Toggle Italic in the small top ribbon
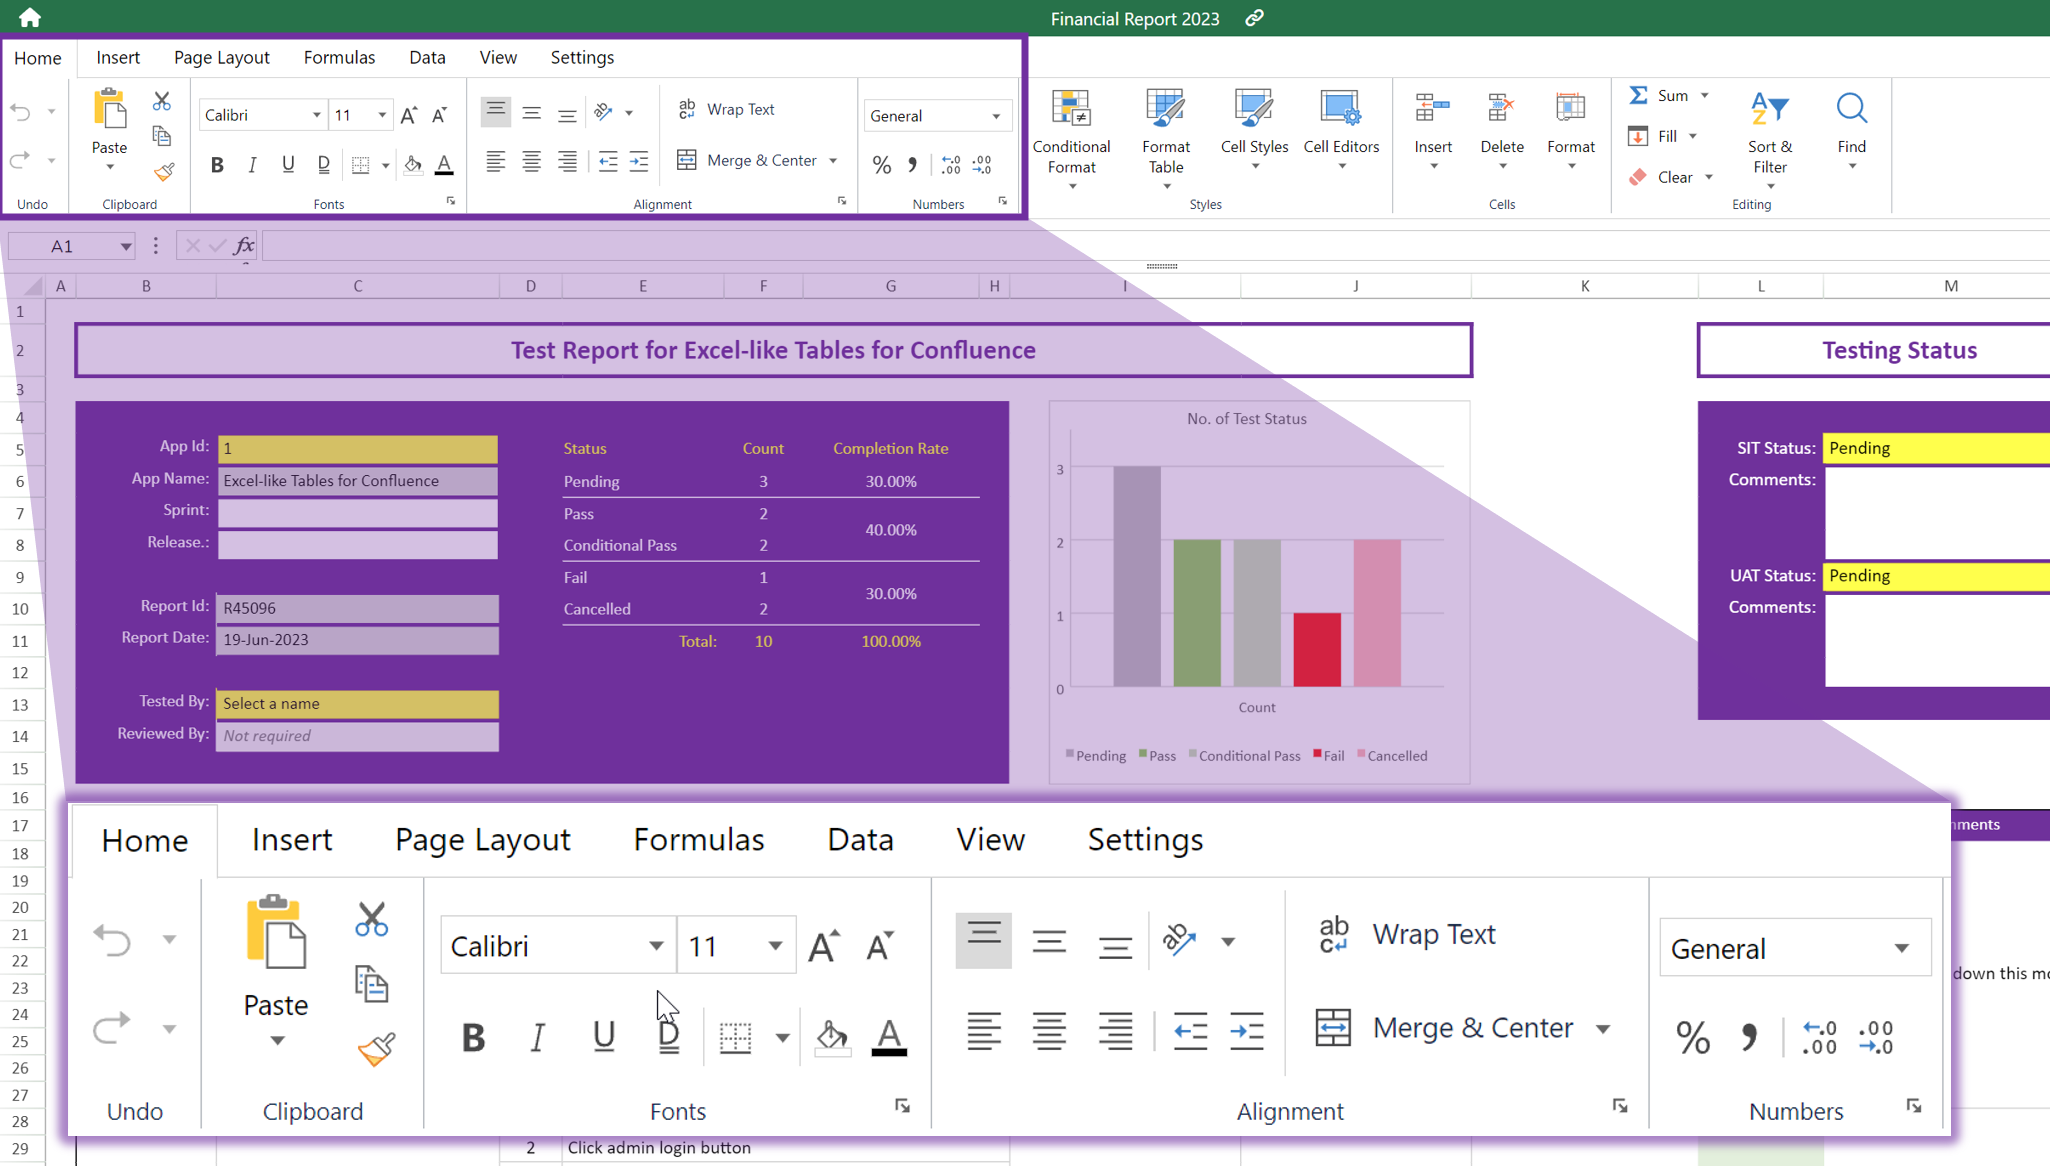Viewport: 2050px width, 1166px height. click(x=252, y=165)
